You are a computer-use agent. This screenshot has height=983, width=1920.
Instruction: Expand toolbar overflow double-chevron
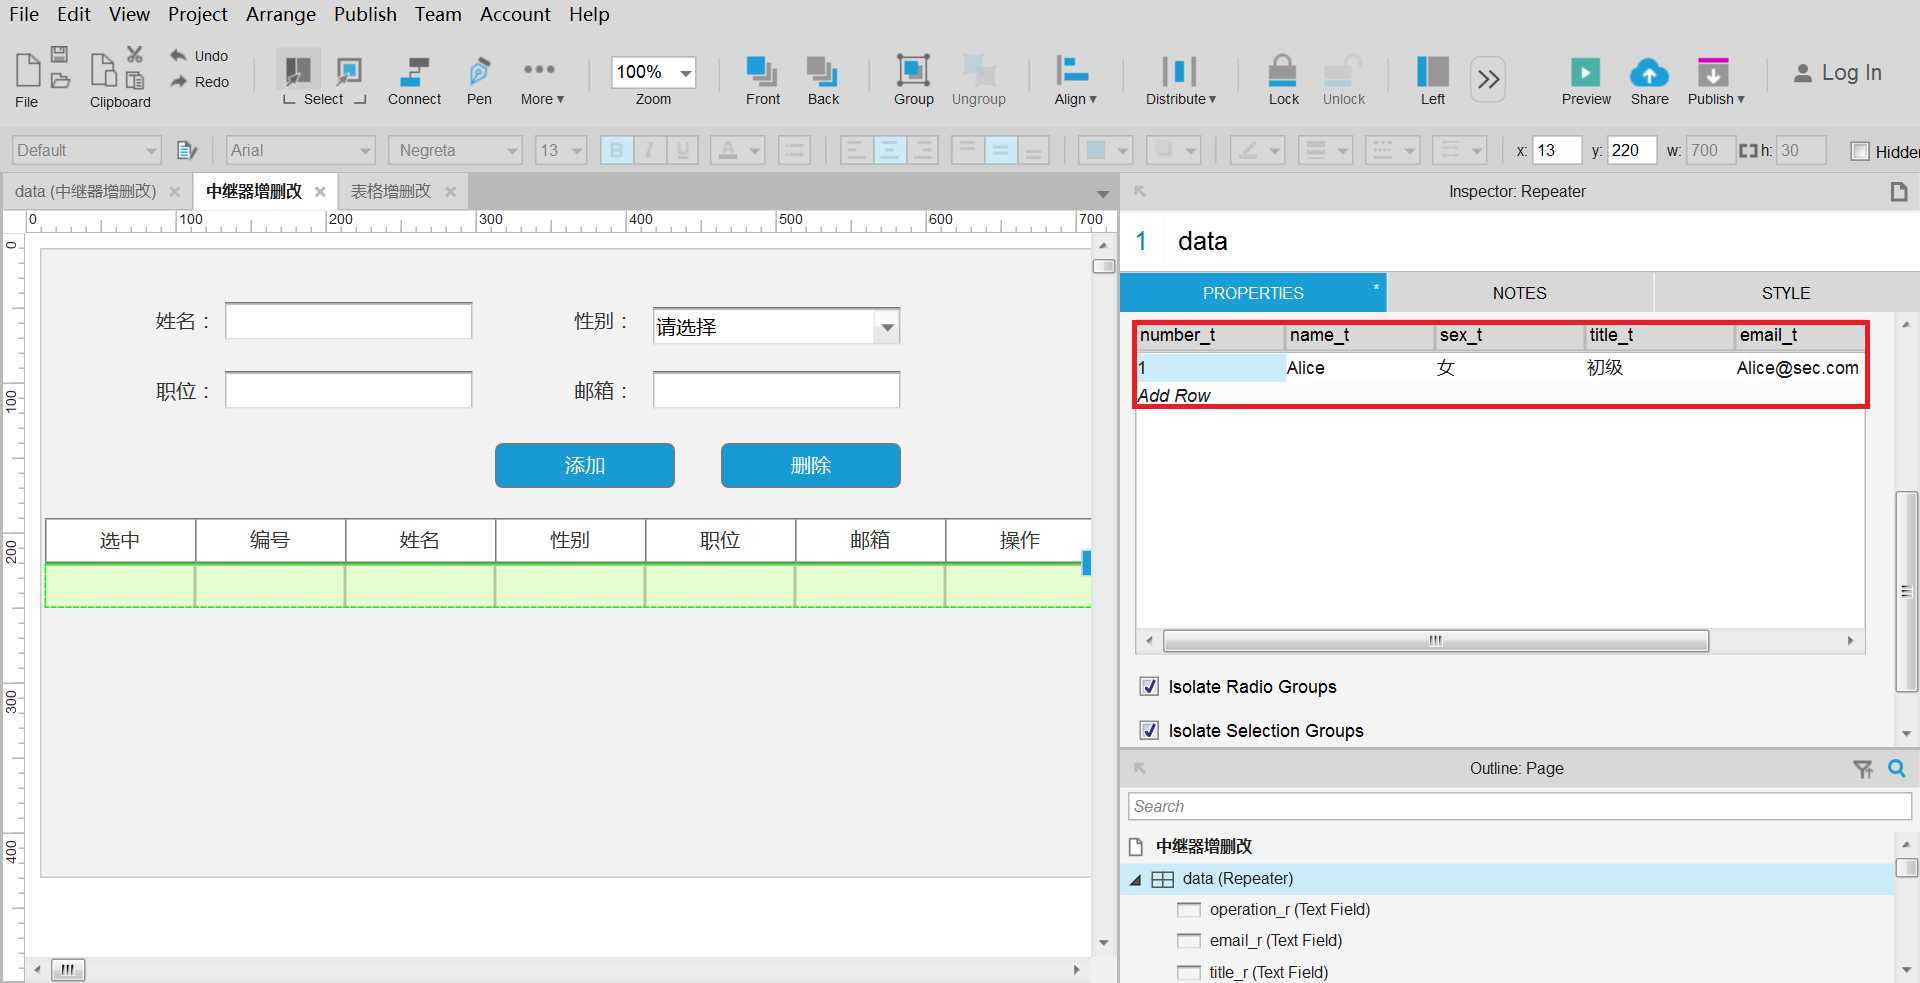click(1488, 78)
